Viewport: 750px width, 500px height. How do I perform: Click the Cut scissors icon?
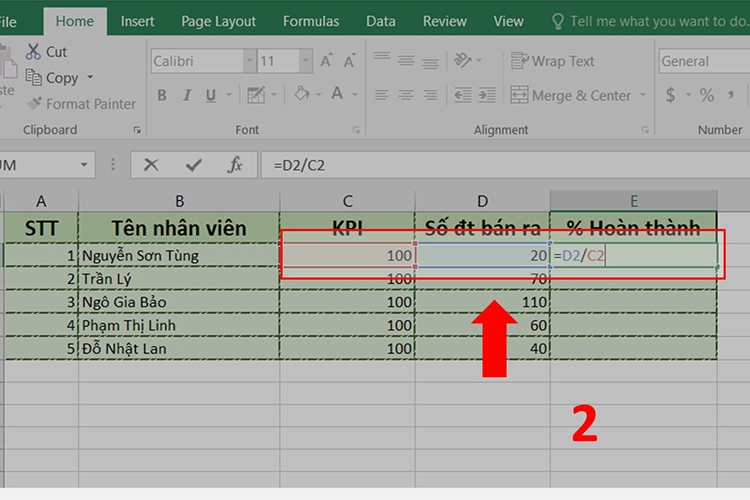click(33, 52)
